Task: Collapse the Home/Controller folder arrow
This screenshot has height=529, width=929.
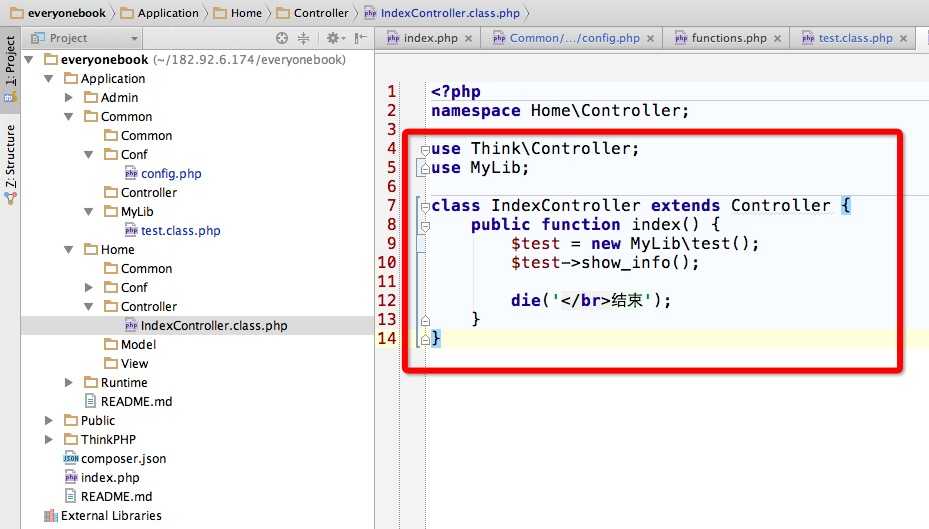Action: (89, 306)
